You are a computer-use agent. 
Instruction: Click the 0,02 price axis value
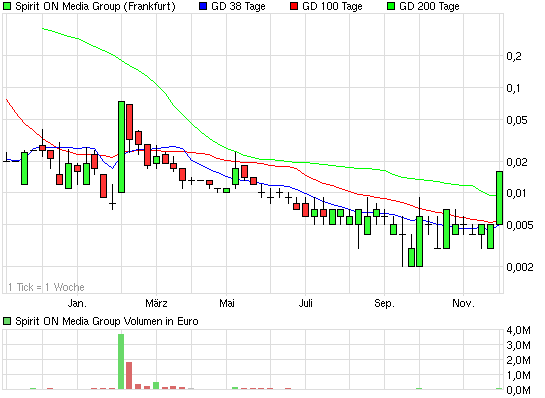click(x=517, y=162)
